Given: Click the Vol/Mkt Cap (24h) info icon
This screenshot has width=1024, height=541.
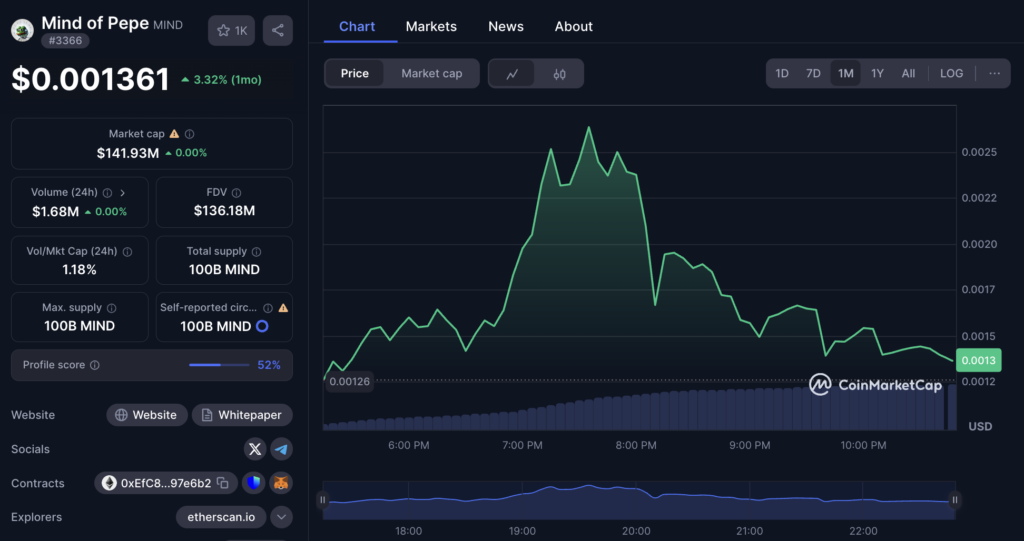Looking at the screenshot, I should coord(127,252).
